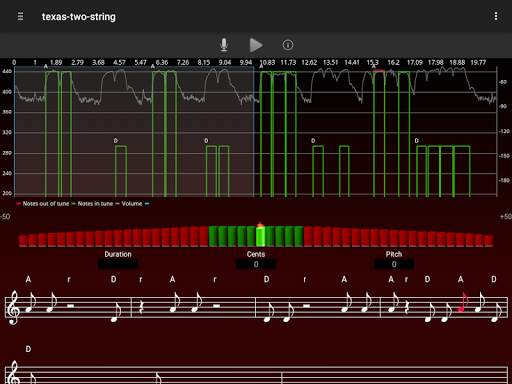Click the 10.83 time marker on the graph
The image size is (512, 384).
pos(267,62)
